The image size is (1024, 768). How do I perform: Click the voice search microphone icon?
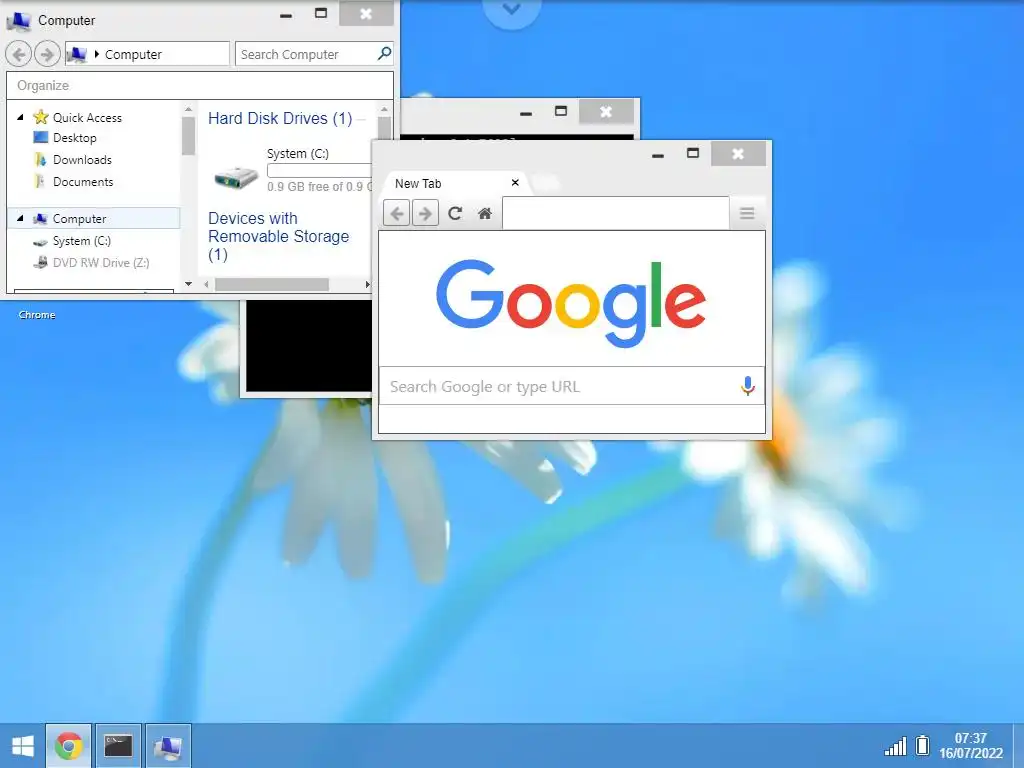tap(748, 386)
